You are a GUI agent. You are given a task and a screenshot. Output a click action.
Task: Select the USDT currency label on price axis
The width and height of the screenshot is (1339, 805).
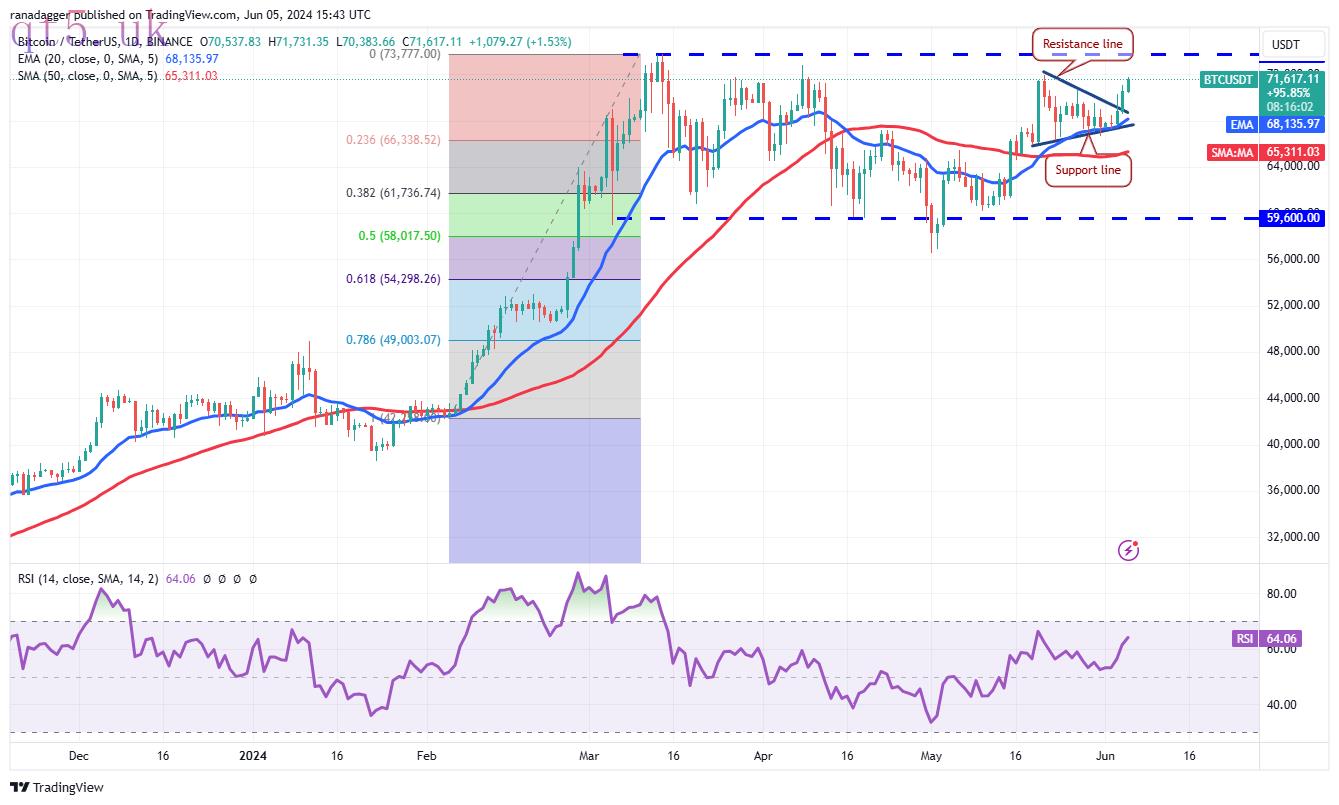coord(1284,45)
